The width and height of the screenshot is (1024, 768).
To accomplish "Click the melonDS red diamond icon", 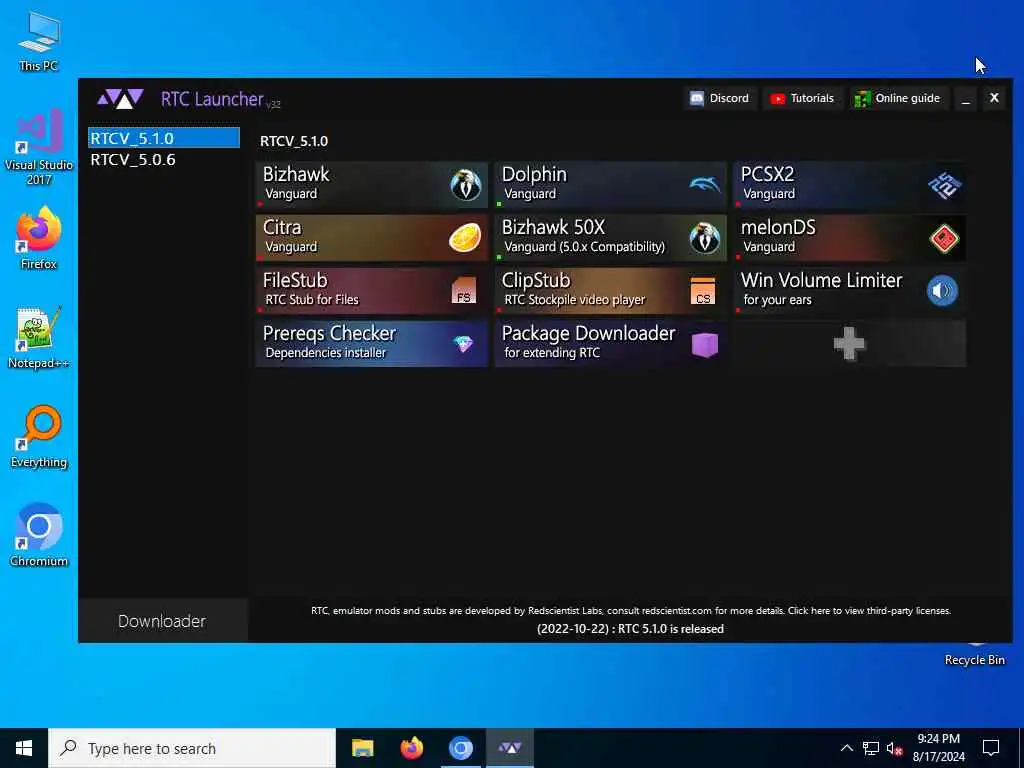I will tap(944, 238).
